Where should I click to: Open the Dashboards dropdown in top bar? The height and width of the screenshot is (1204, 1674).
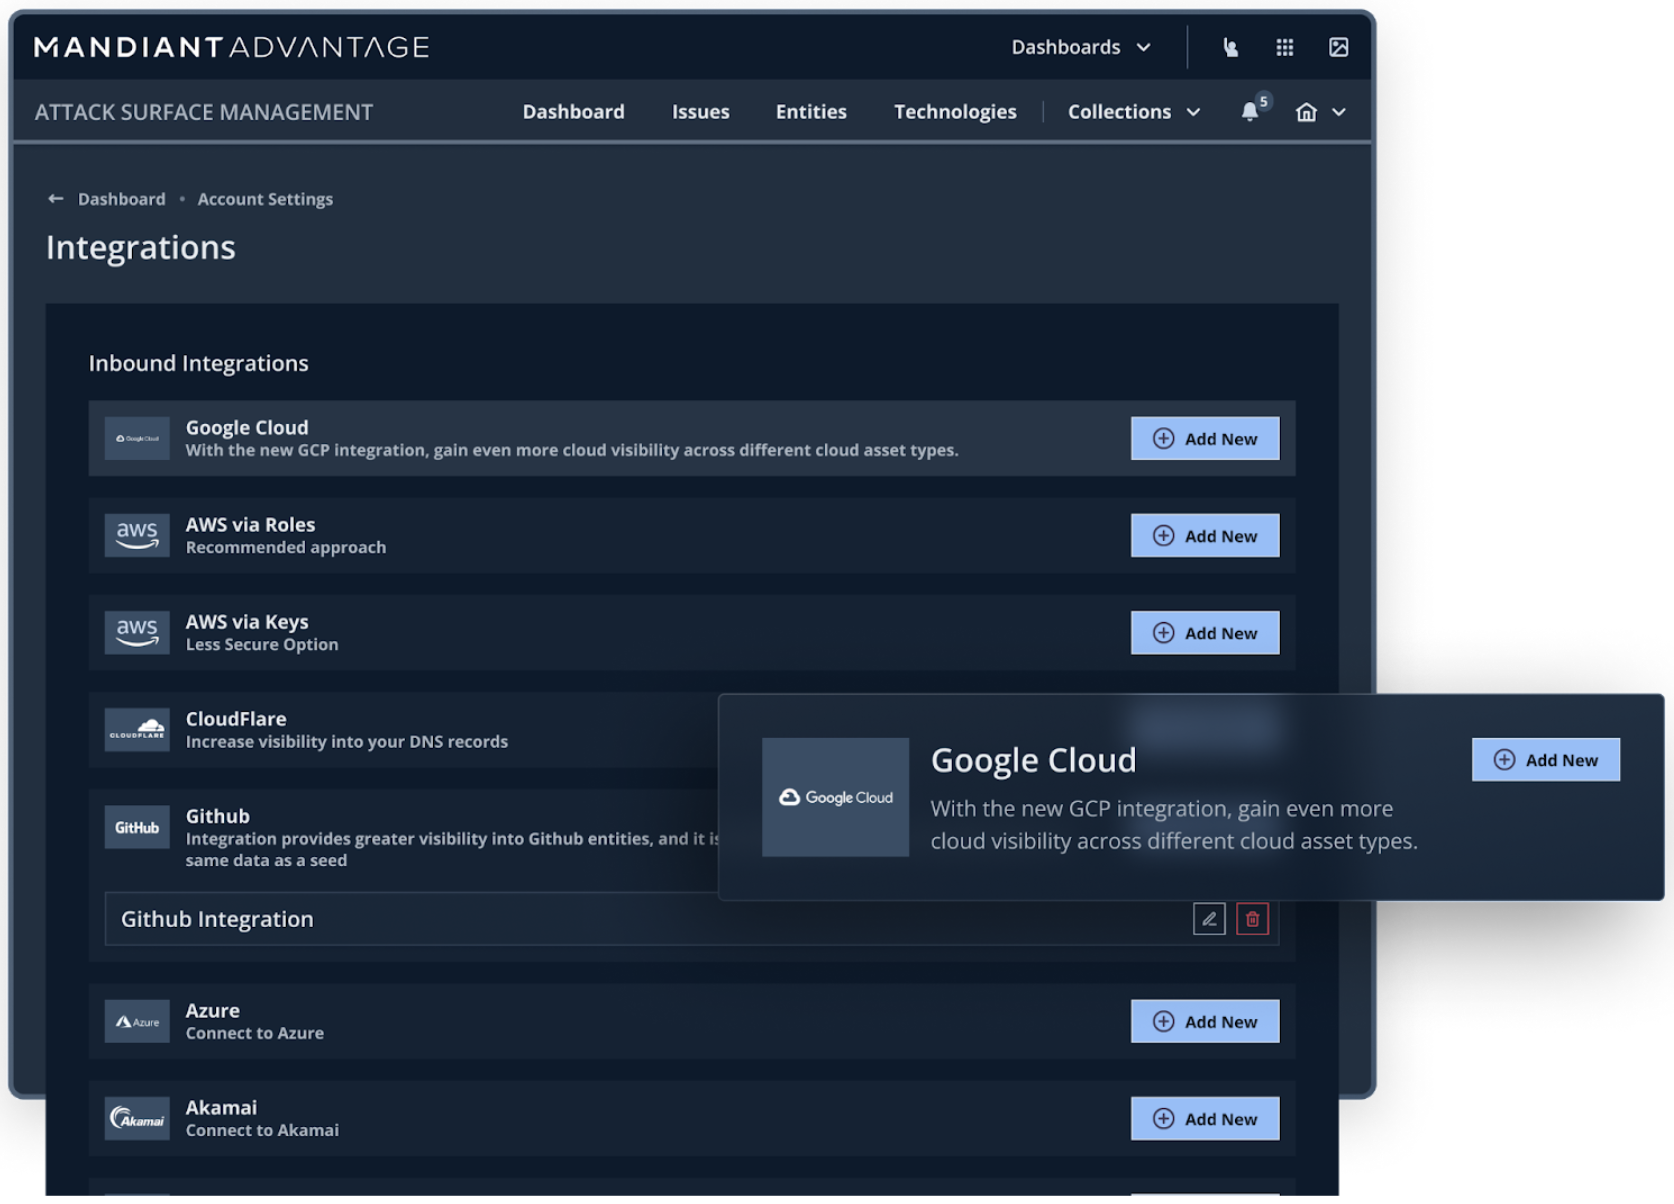1081,47
